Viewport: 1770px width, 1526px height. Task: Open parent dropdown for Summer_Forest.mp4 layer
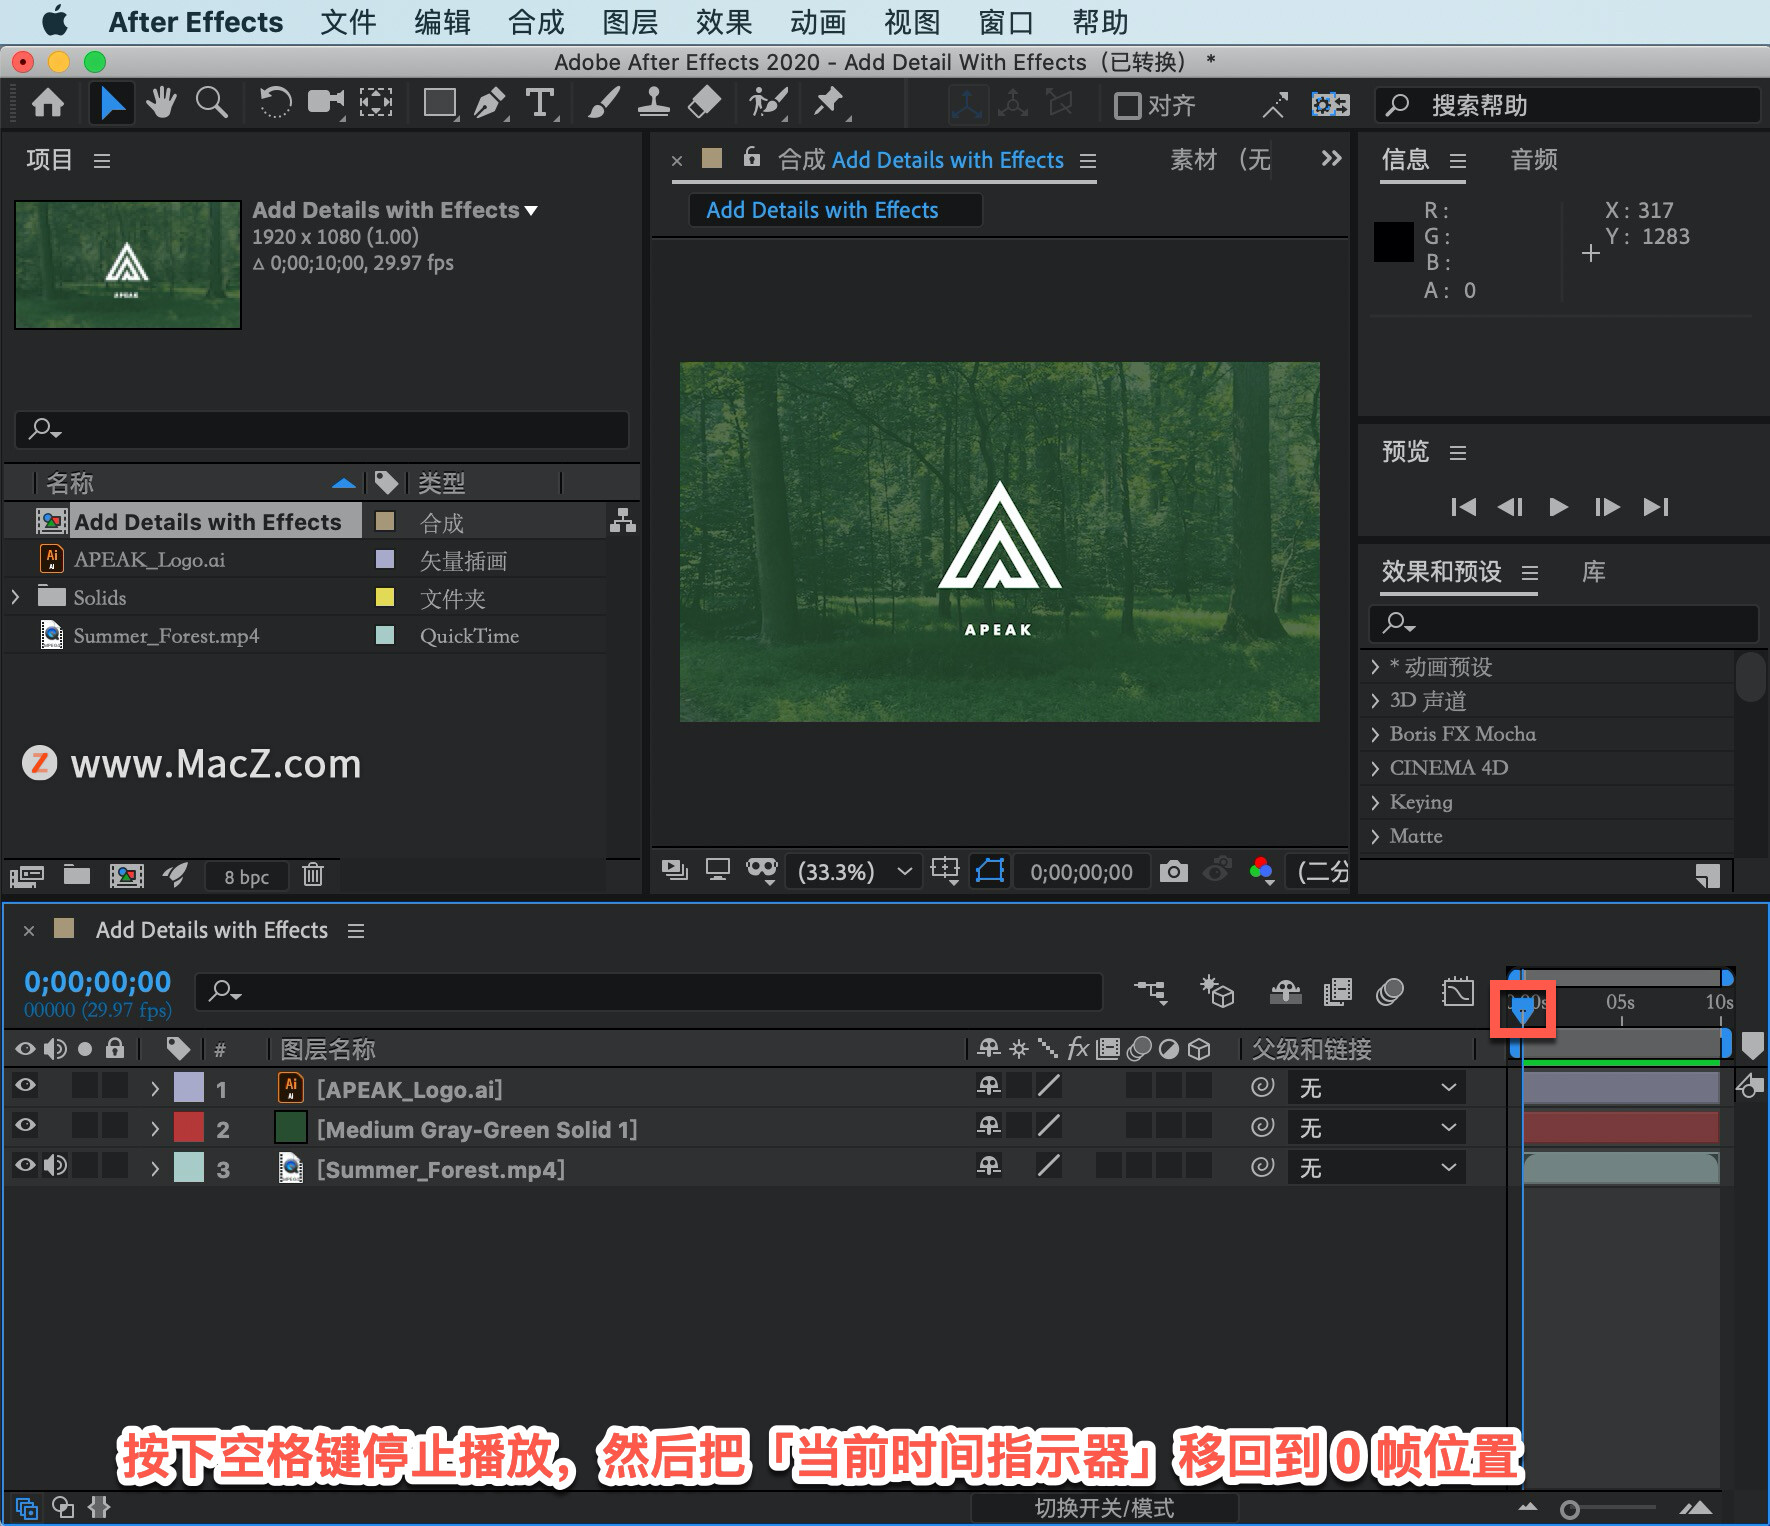[1377, 1167]
